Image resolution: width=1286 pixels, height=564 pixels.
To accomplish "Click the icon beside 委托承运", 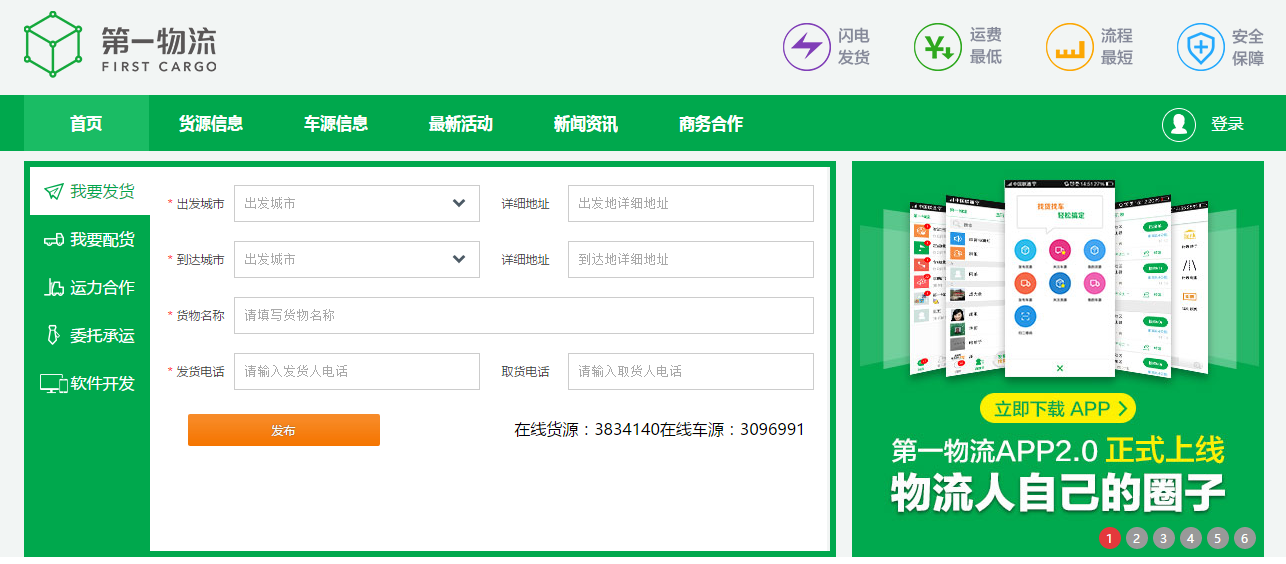I will [x=54, y=335].
